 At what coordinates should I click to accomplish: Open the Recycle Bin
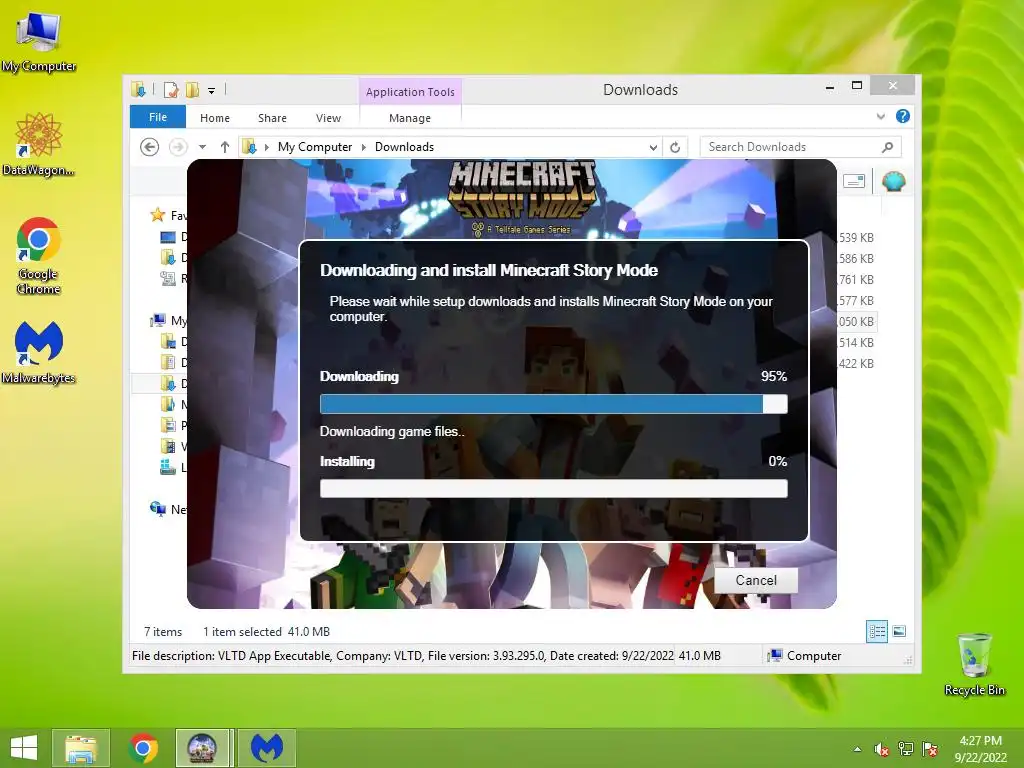(x=974, y=664)
